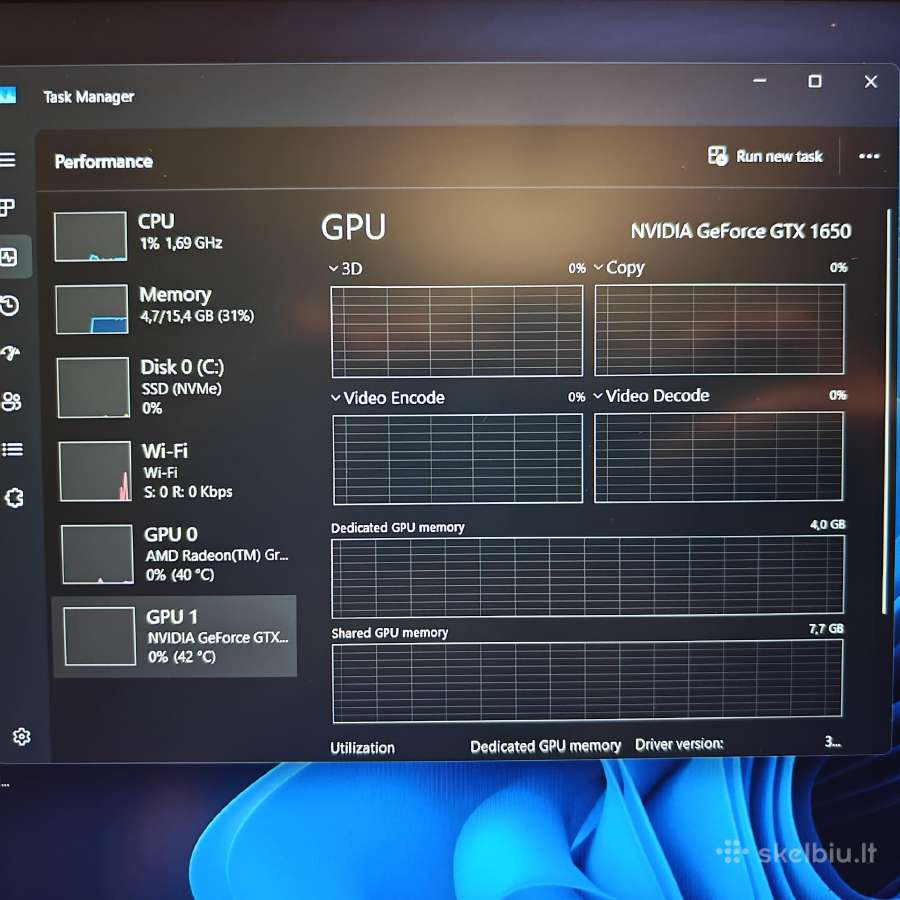Open the Details page icon
The image size is (900, 900).
pyautogui.click(x=13, y=449)
